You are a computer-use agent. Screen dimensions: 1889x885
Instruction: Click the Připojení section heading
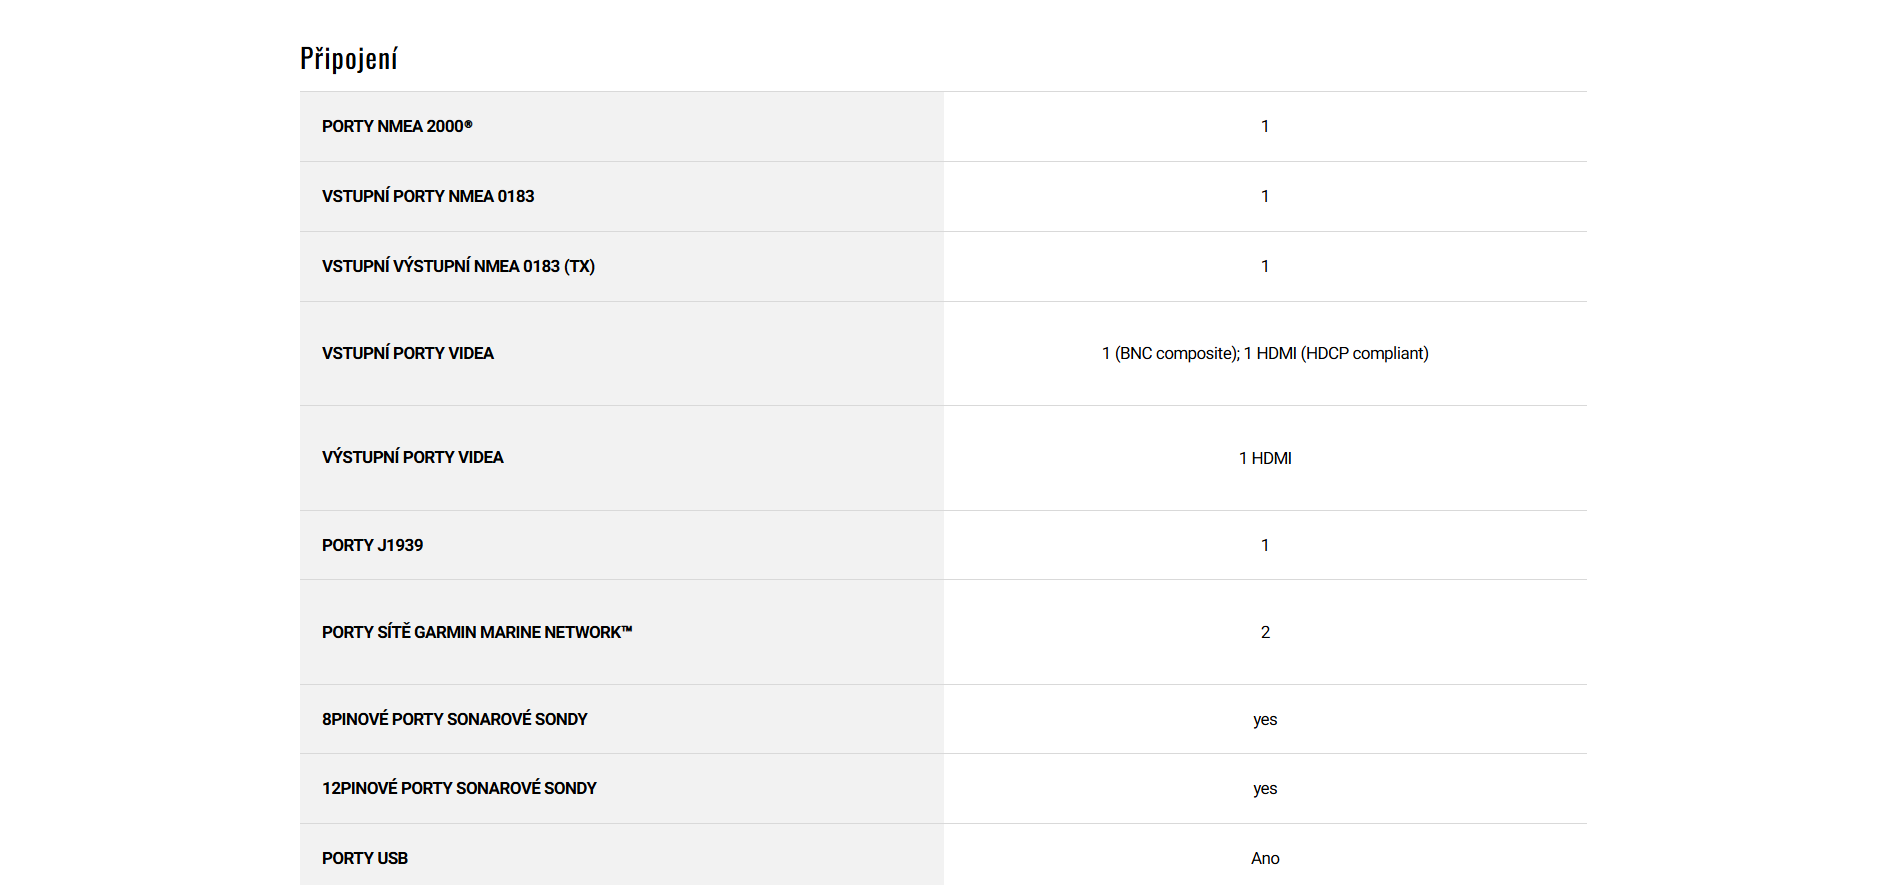point(349,59)
